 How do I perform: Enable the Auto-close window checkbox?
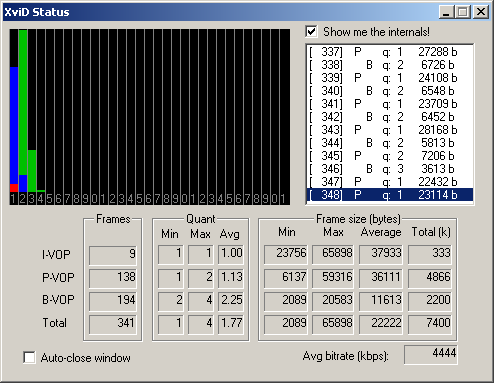29,358
